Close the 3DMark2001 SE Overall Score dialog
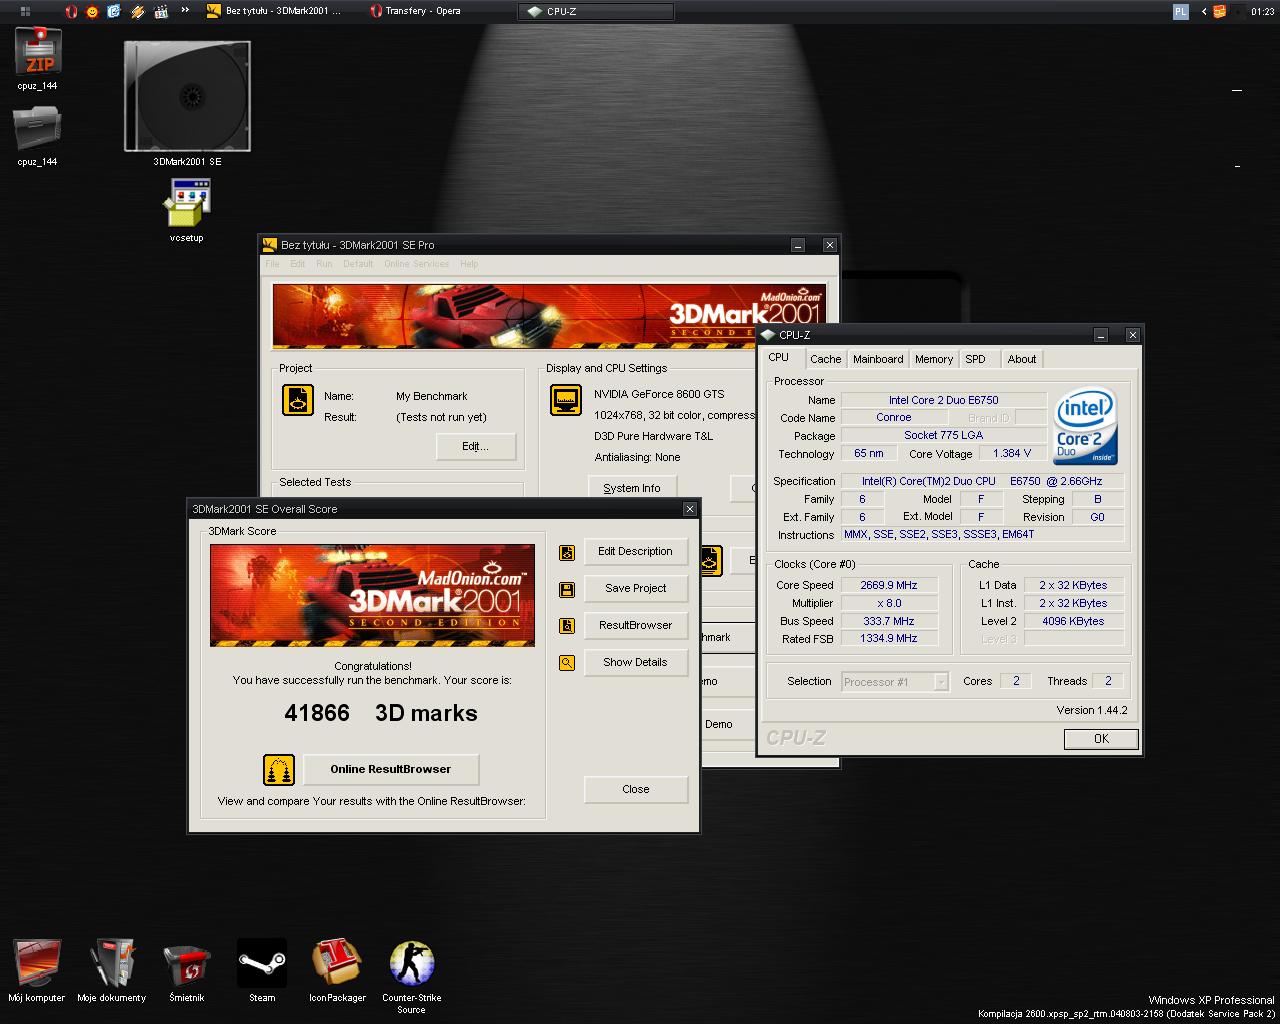 (689, 509)
